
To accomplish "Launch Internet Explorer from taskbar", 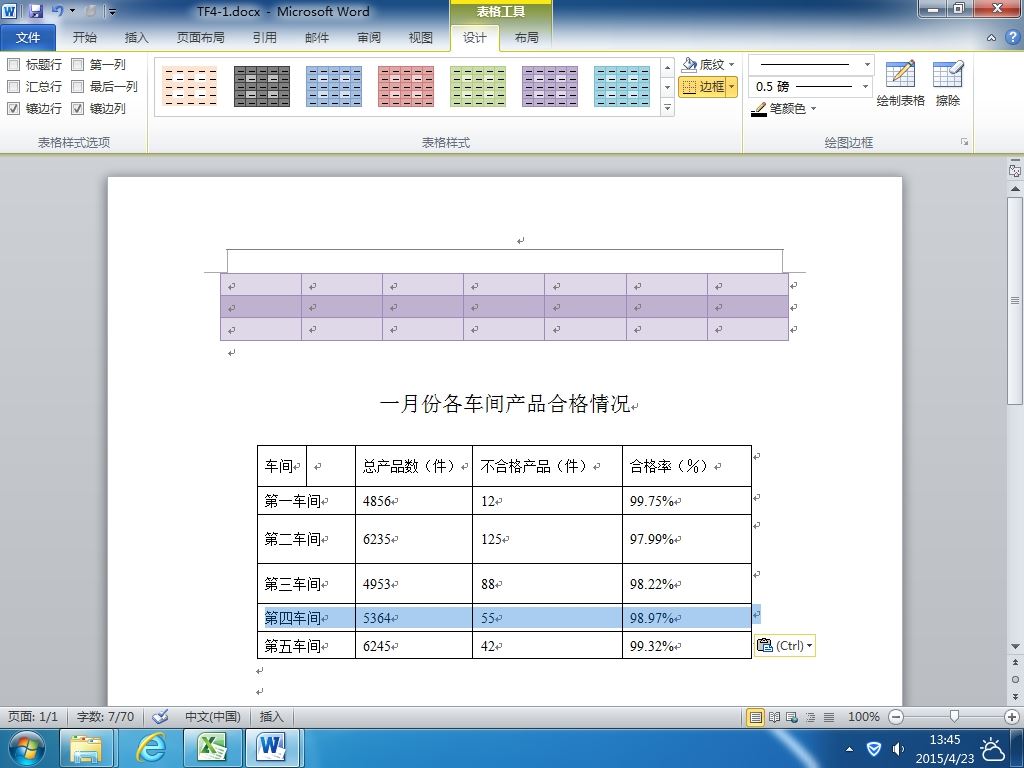I will pos(150,748).
